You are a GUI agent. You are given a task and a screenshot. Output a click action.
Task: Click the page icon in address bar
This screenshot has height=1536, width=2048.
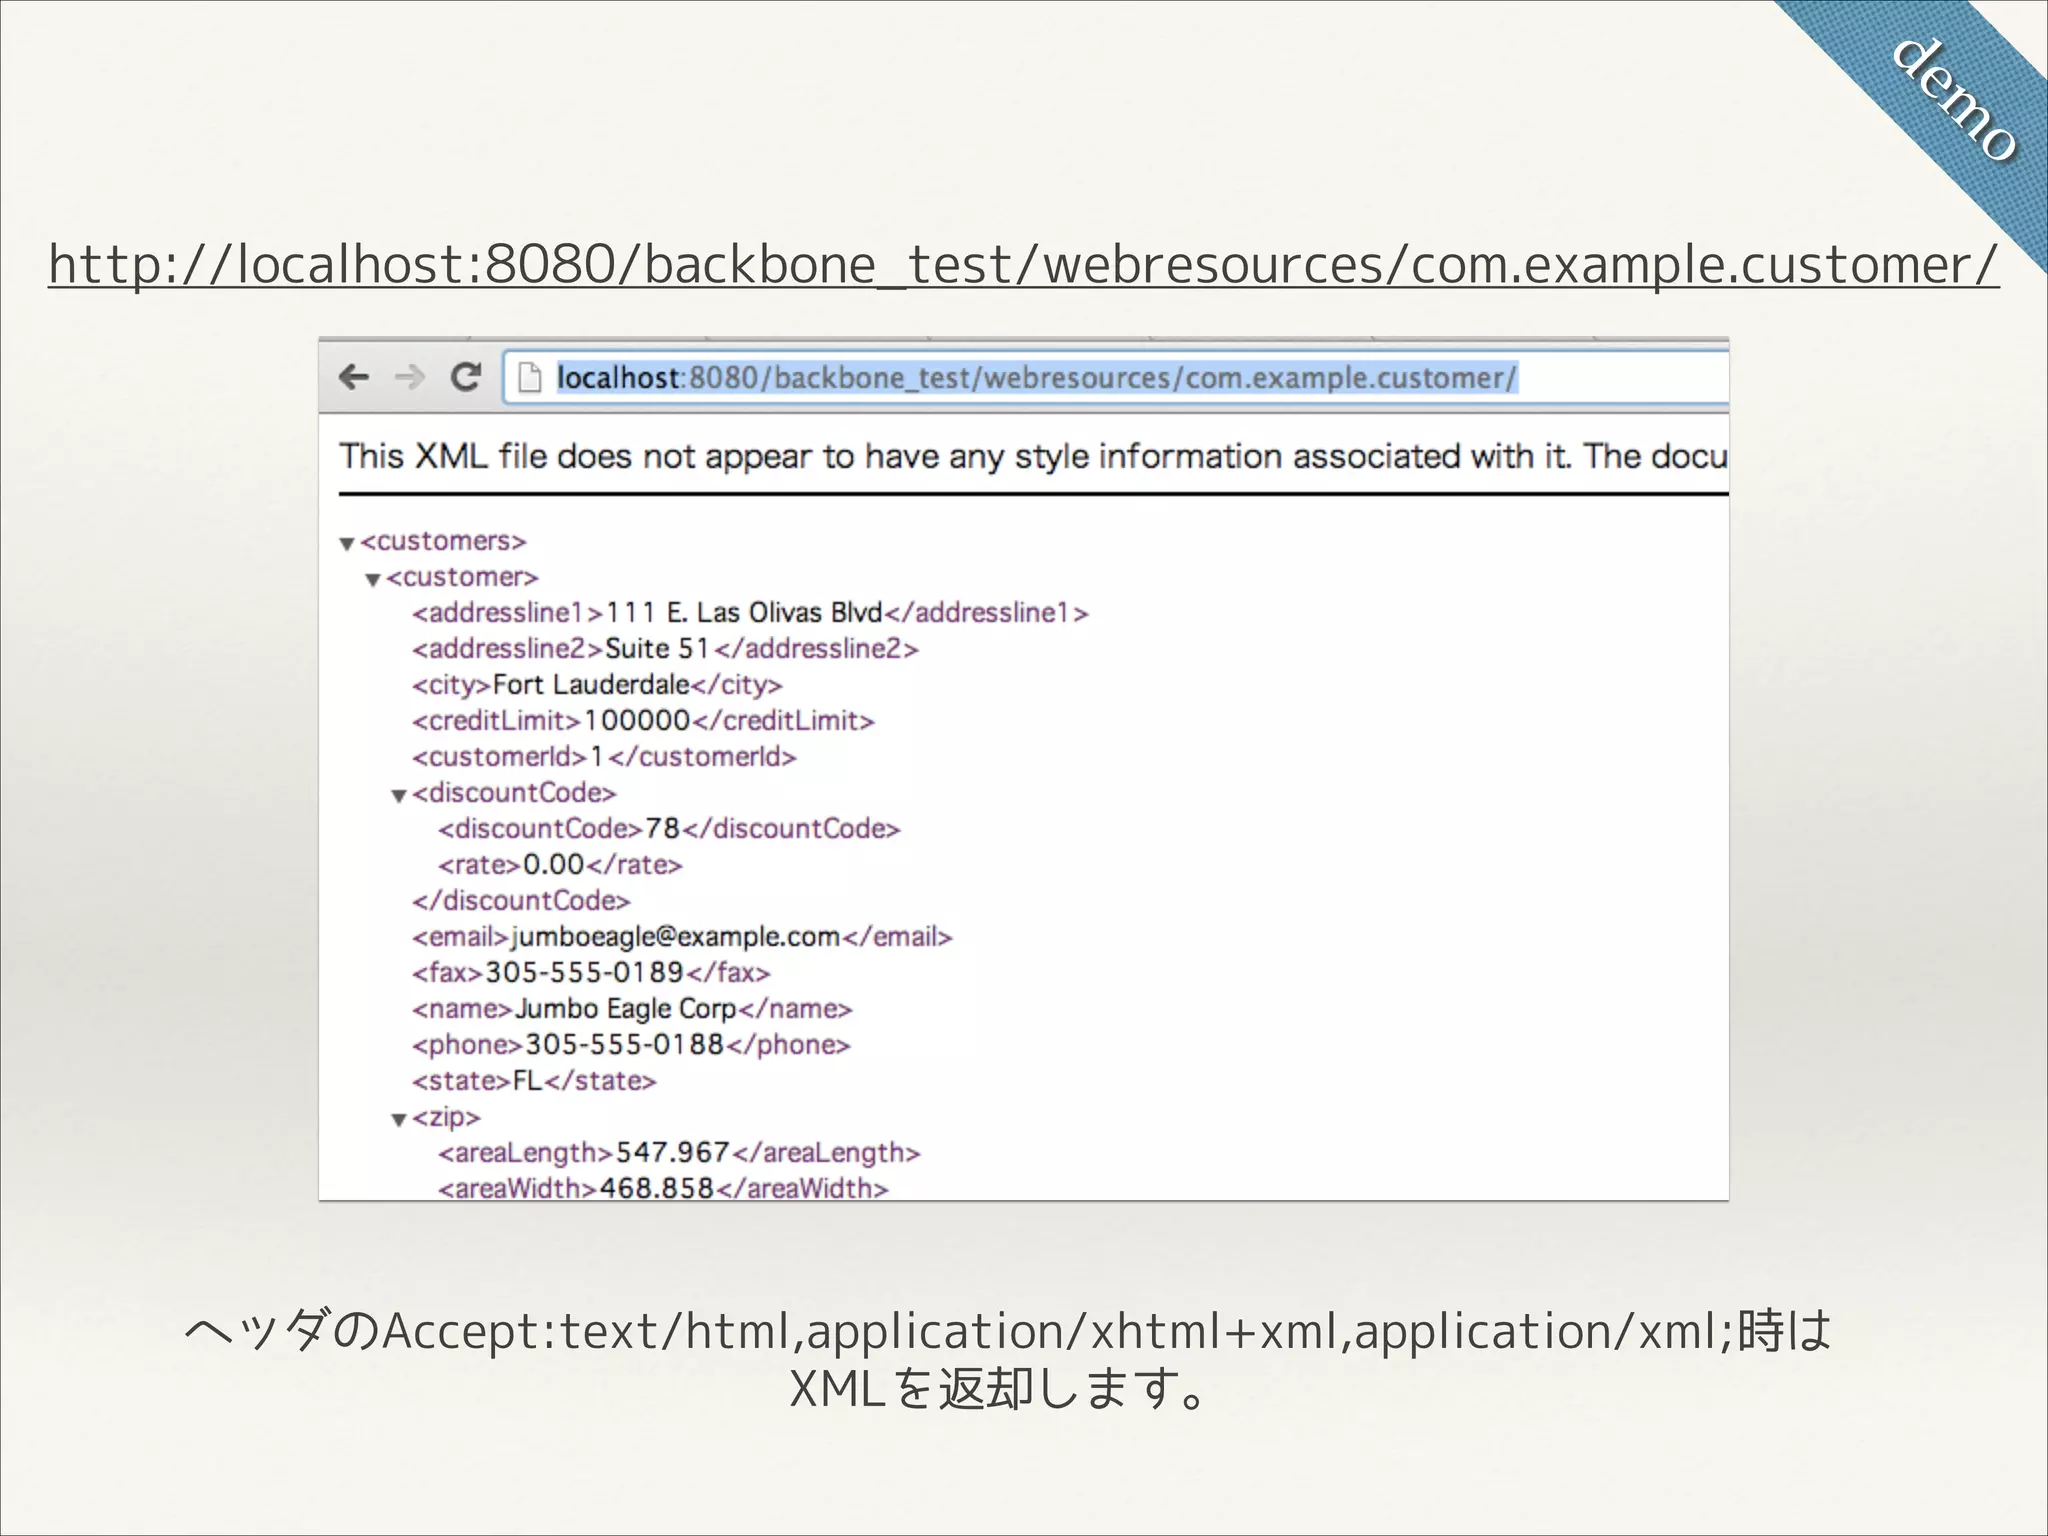pyautogui.click(x=529, y=378)
